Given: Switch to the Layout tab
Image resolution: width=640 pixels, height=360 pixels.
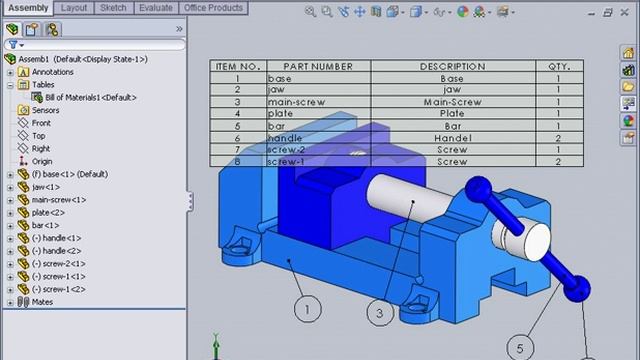Looking at the screenshot, I should [74, 8].
